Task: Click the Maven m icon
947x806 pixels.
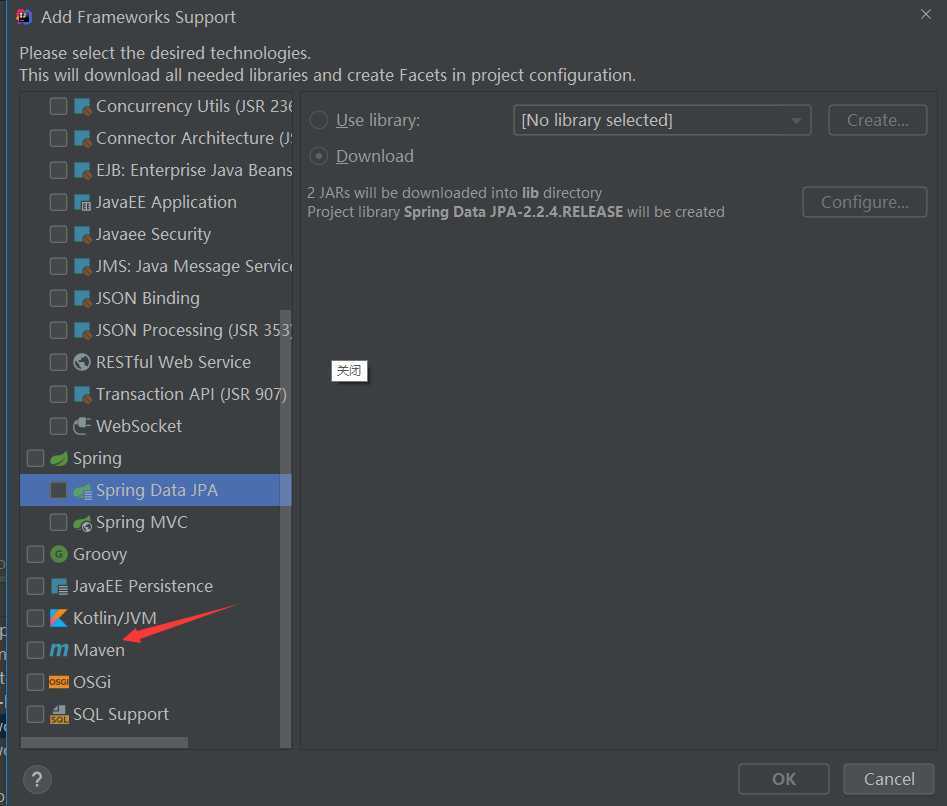Action: coord(59,650)
